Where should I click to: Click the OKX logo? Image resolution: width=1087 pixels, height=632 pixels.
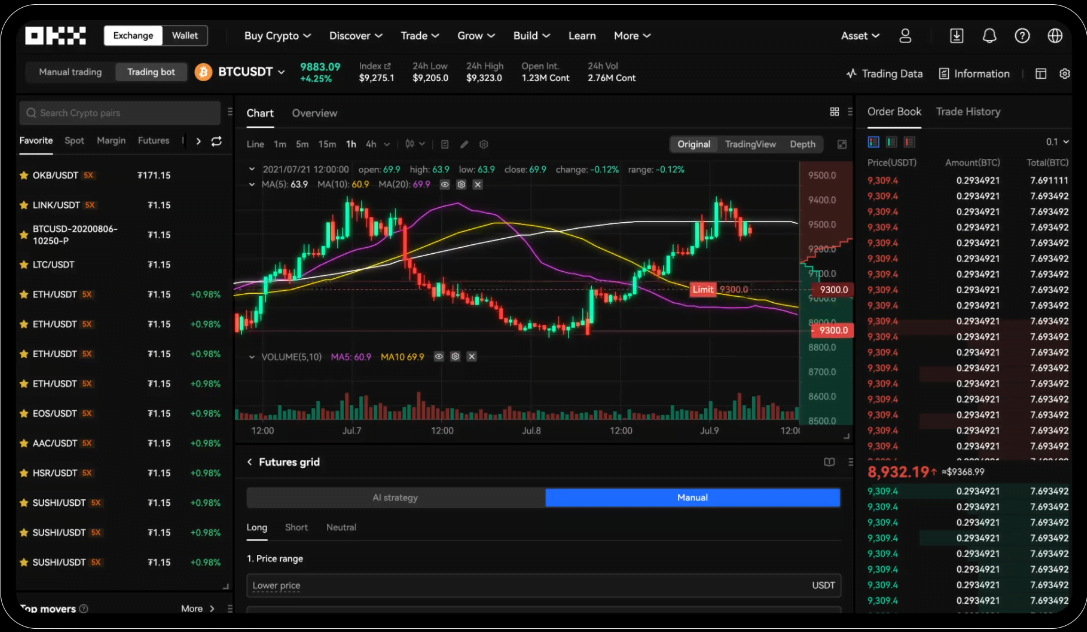point(55,36)
